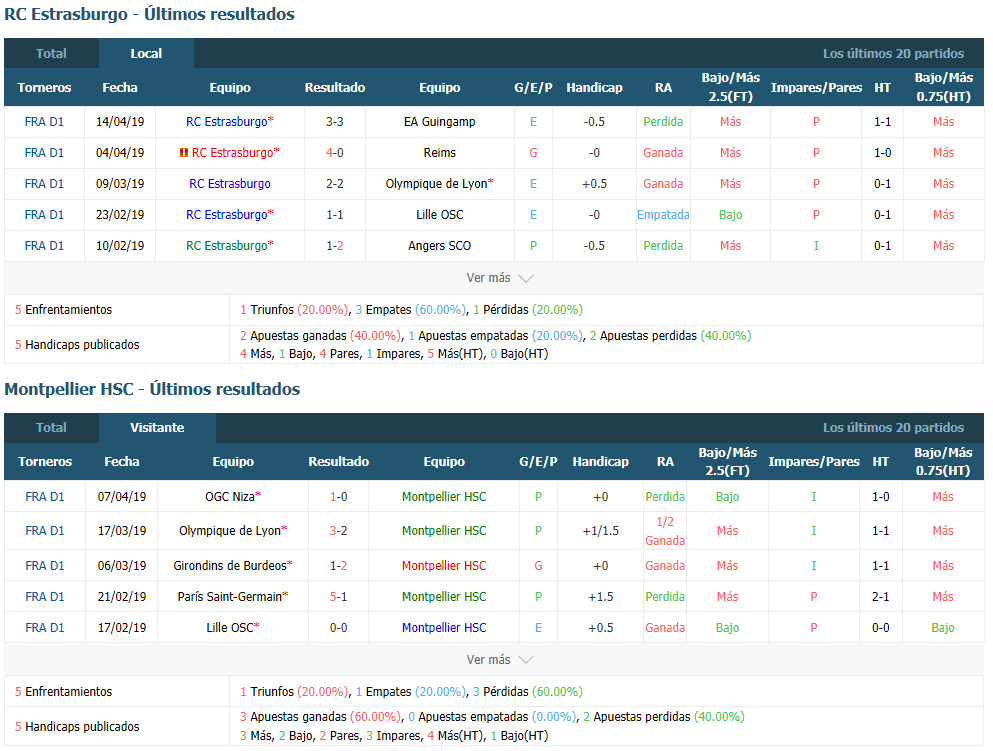Click Handicap header in Montpellier table
Viewport: 993px width, 751px height.
click(600, 462)
